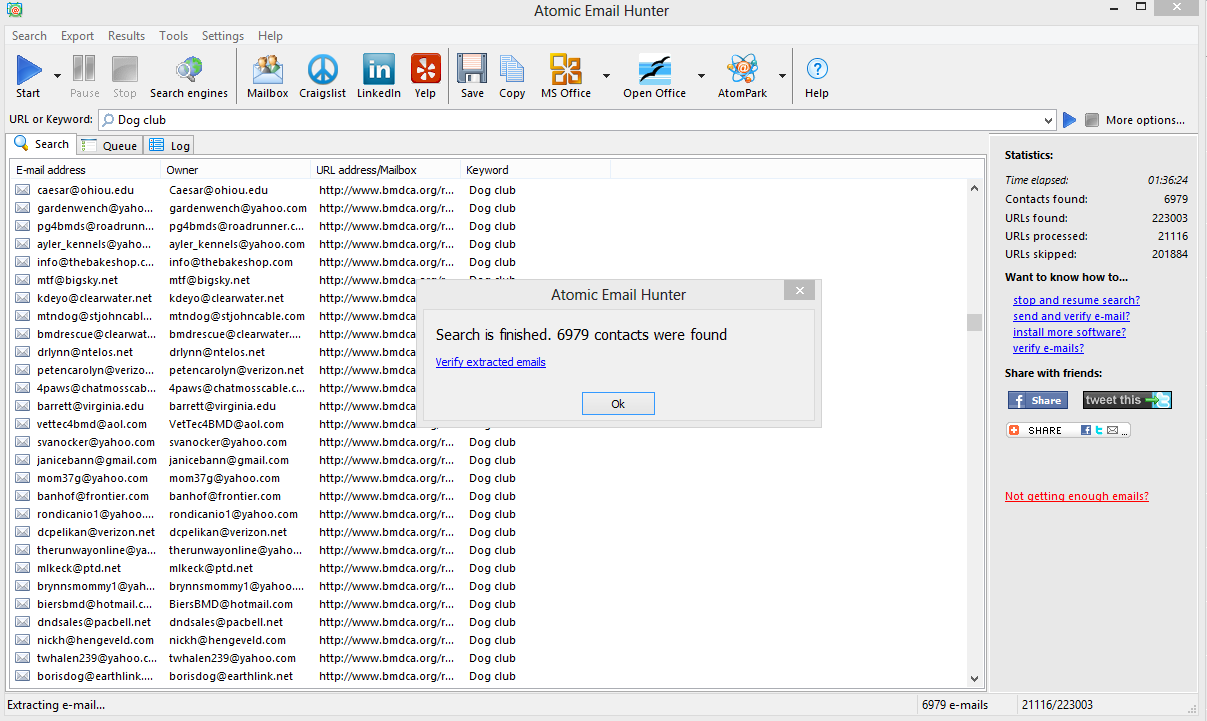Click the tweet this button
Viewport: 1207px width, 721px height.
1127,400
